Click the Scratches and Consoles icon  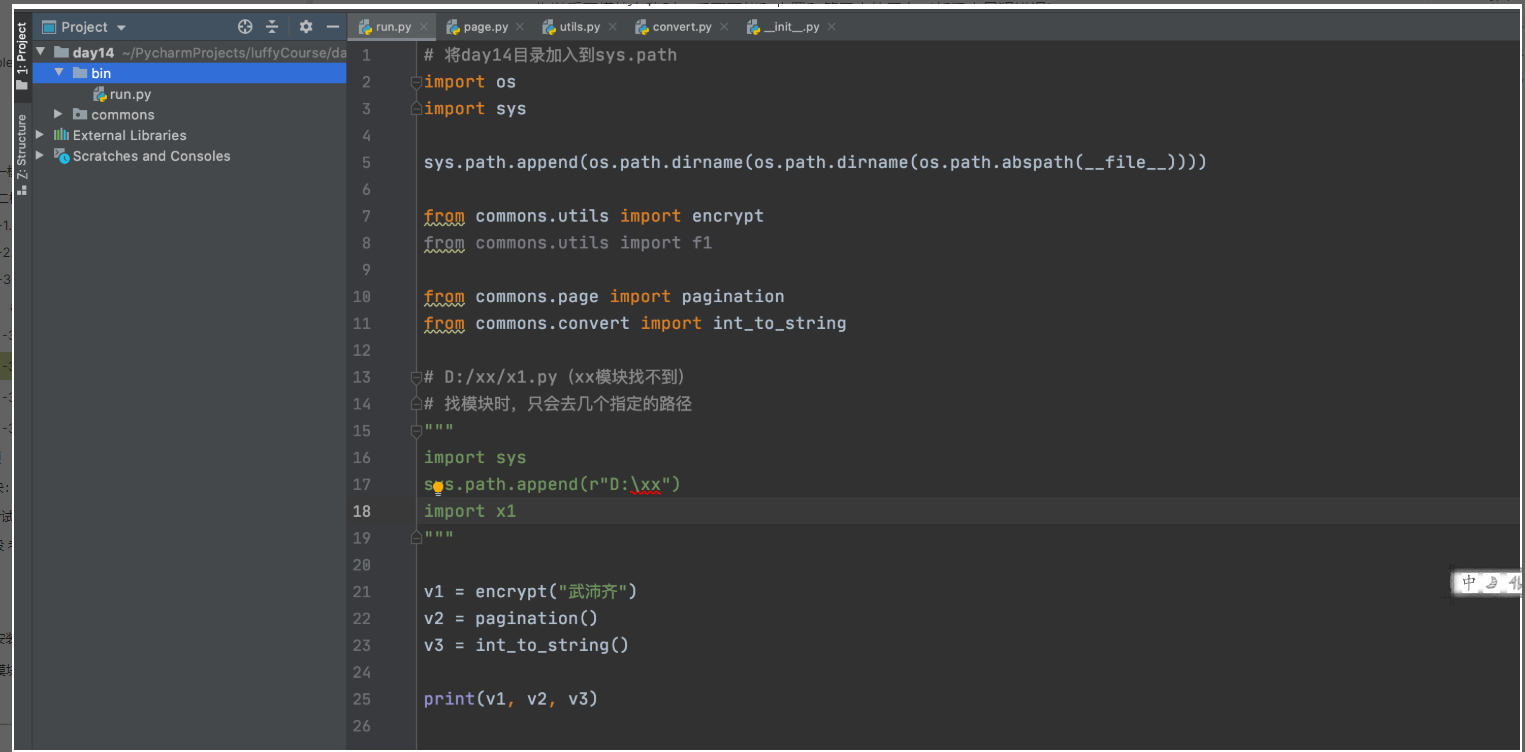[61, 156]
